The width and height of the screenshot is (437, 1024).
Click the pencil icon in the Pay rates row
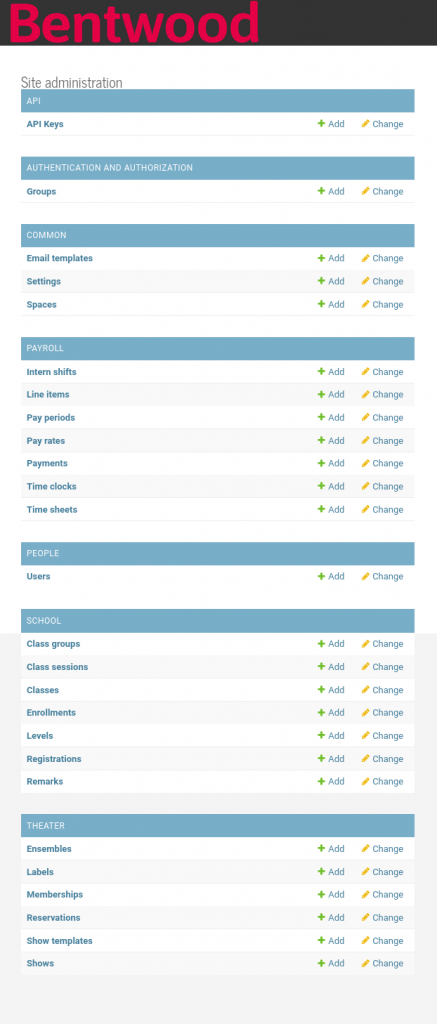pyautogui.click(x=366, y=440)
